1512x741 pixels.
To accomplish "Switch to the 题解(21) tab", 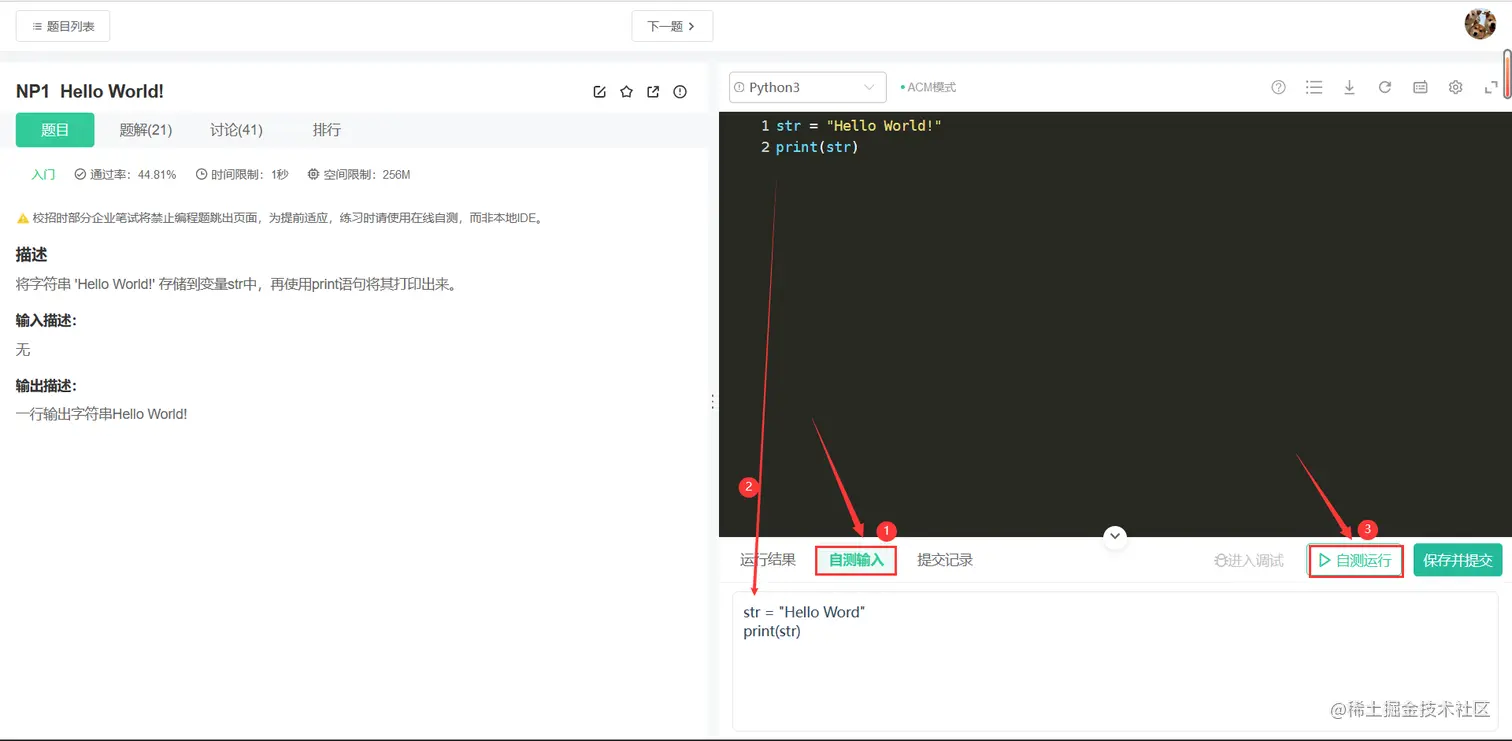I will tap(146, 130).
